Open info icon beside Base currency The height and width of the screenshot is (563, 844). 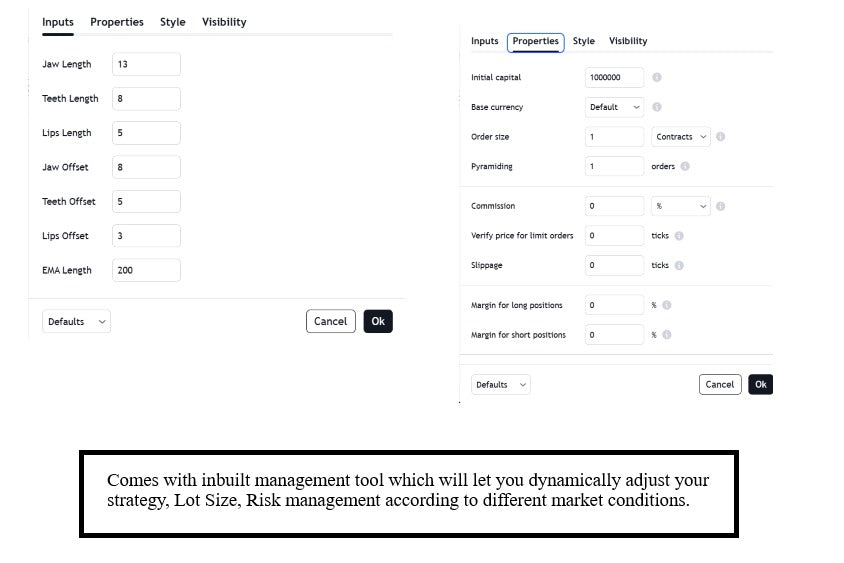[657, 107]
